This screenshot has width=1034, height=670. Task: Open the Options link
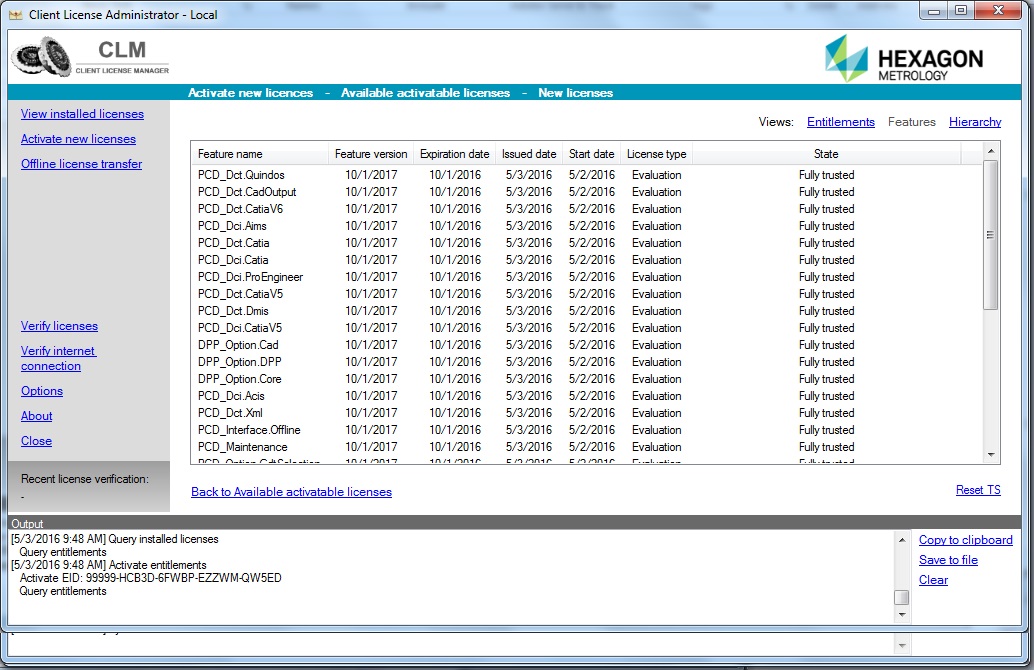[42, 391]
